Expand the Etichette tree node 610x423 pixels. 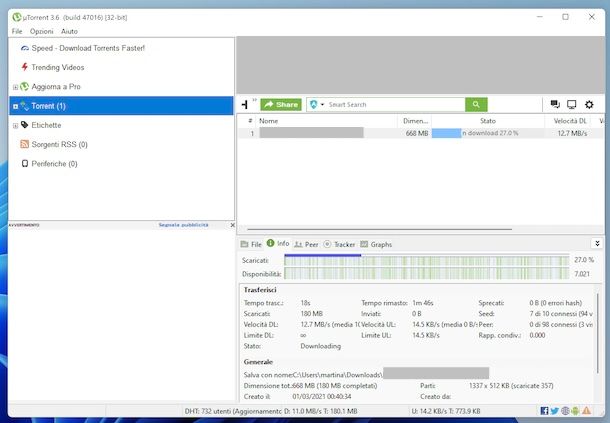(15, 125)
